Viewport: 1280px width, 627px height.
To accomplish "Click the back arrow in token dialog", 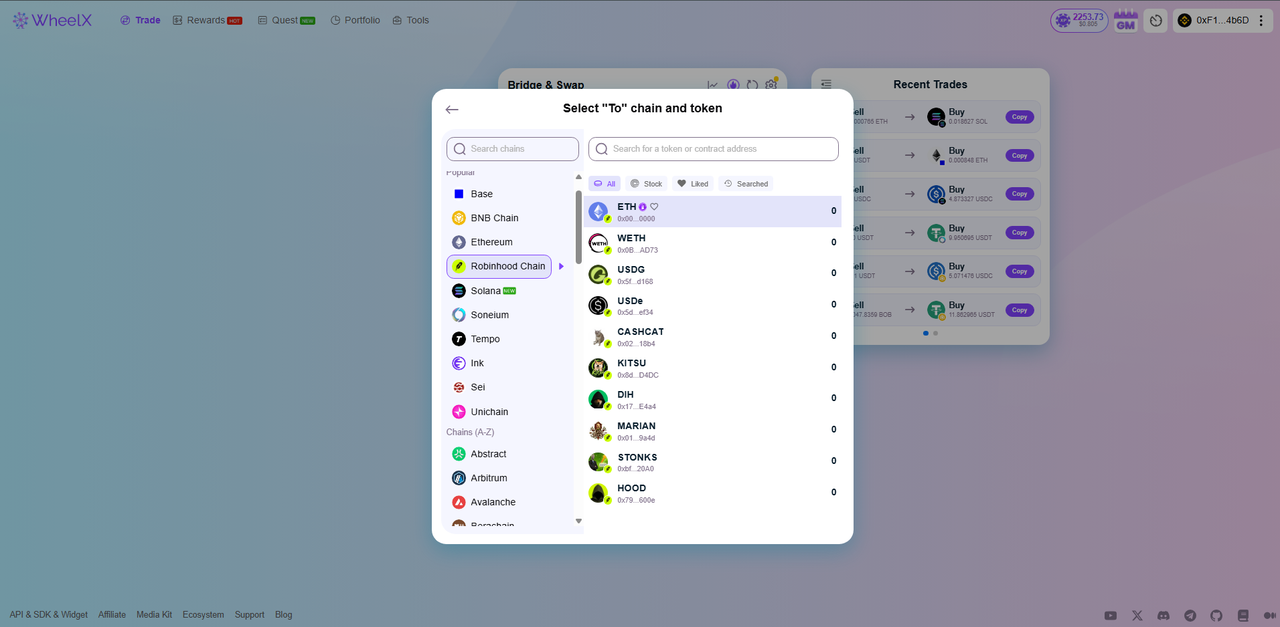I will coord(452,110).
